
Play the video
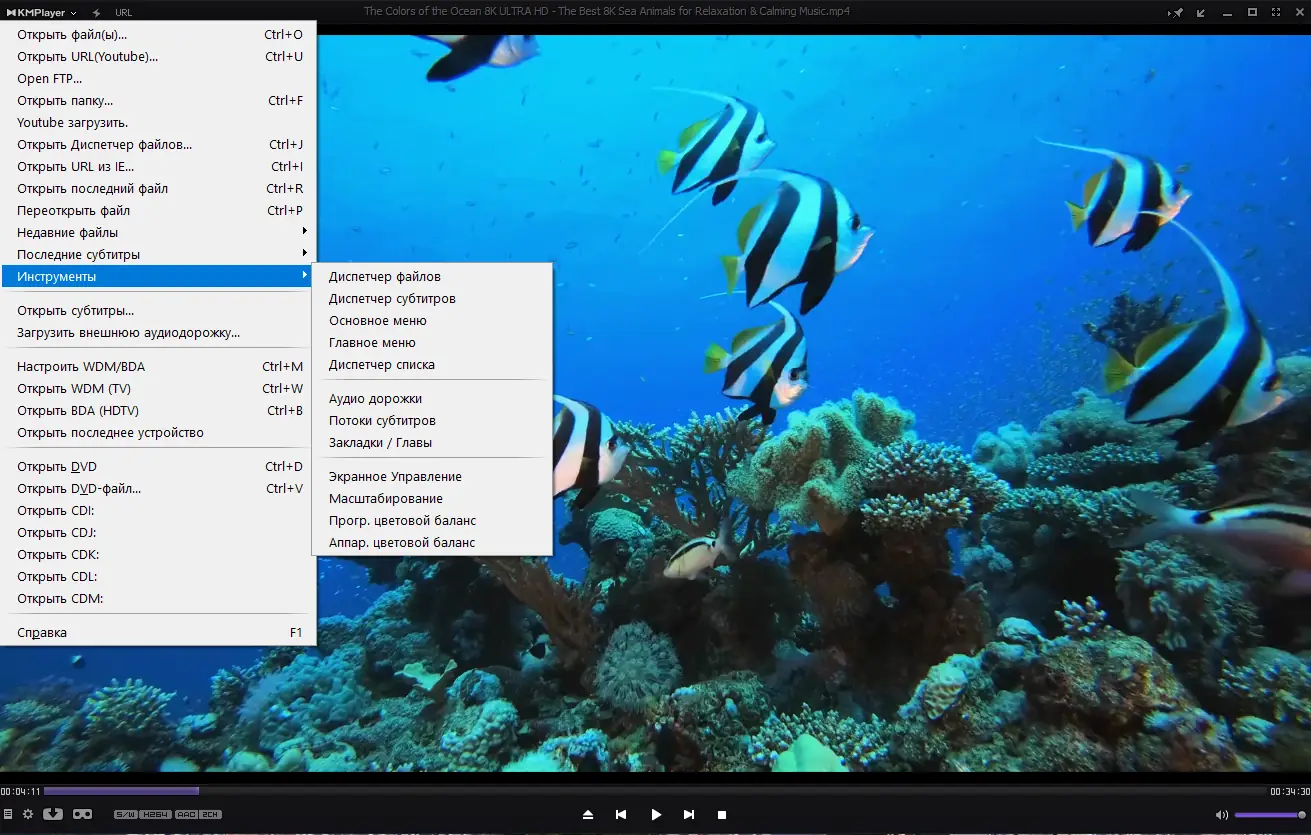tap(656, 815)
